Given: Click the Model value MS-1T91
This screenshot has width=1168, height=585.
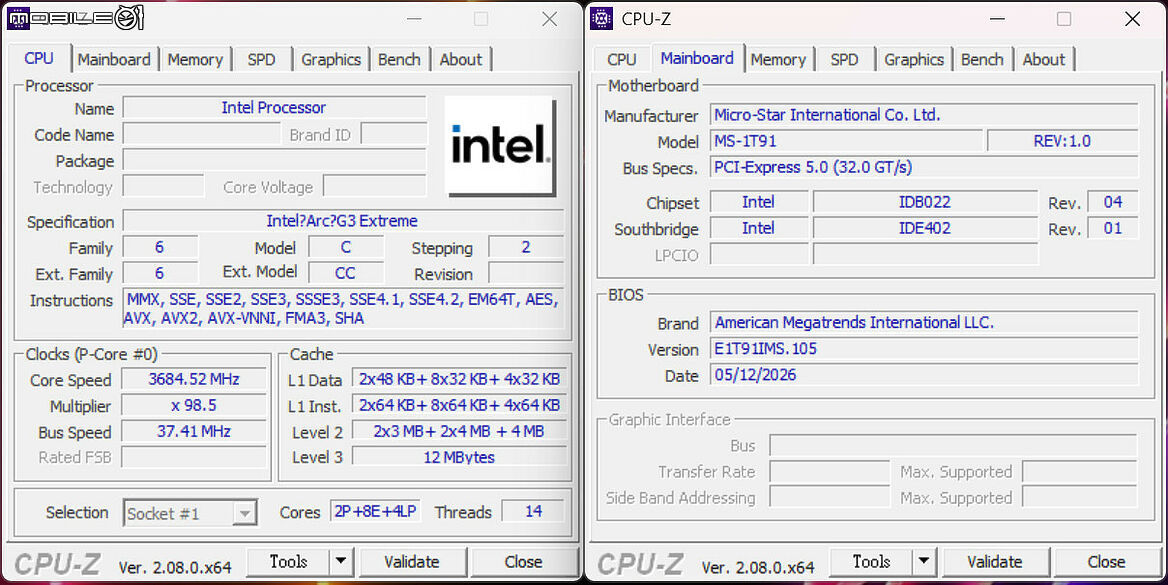Looking at the screenshot, I should coord(846,141).
